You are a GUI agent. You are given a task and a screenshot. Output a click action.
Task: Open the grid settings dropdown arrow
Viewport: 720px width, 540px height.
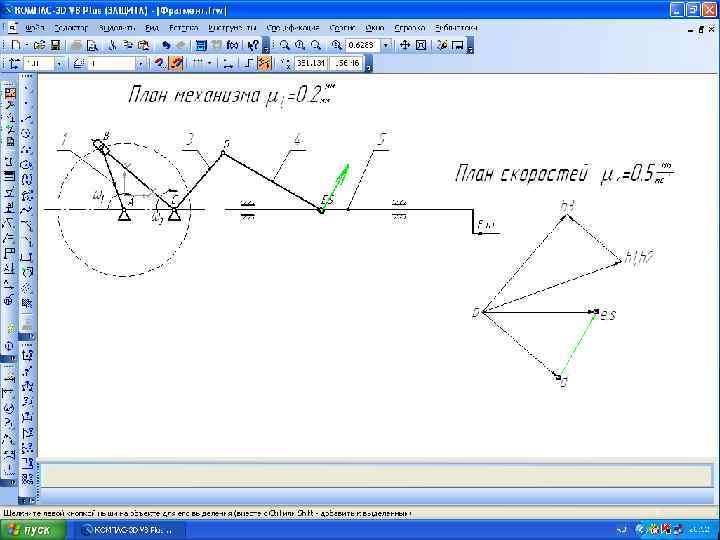coord(209,63)
